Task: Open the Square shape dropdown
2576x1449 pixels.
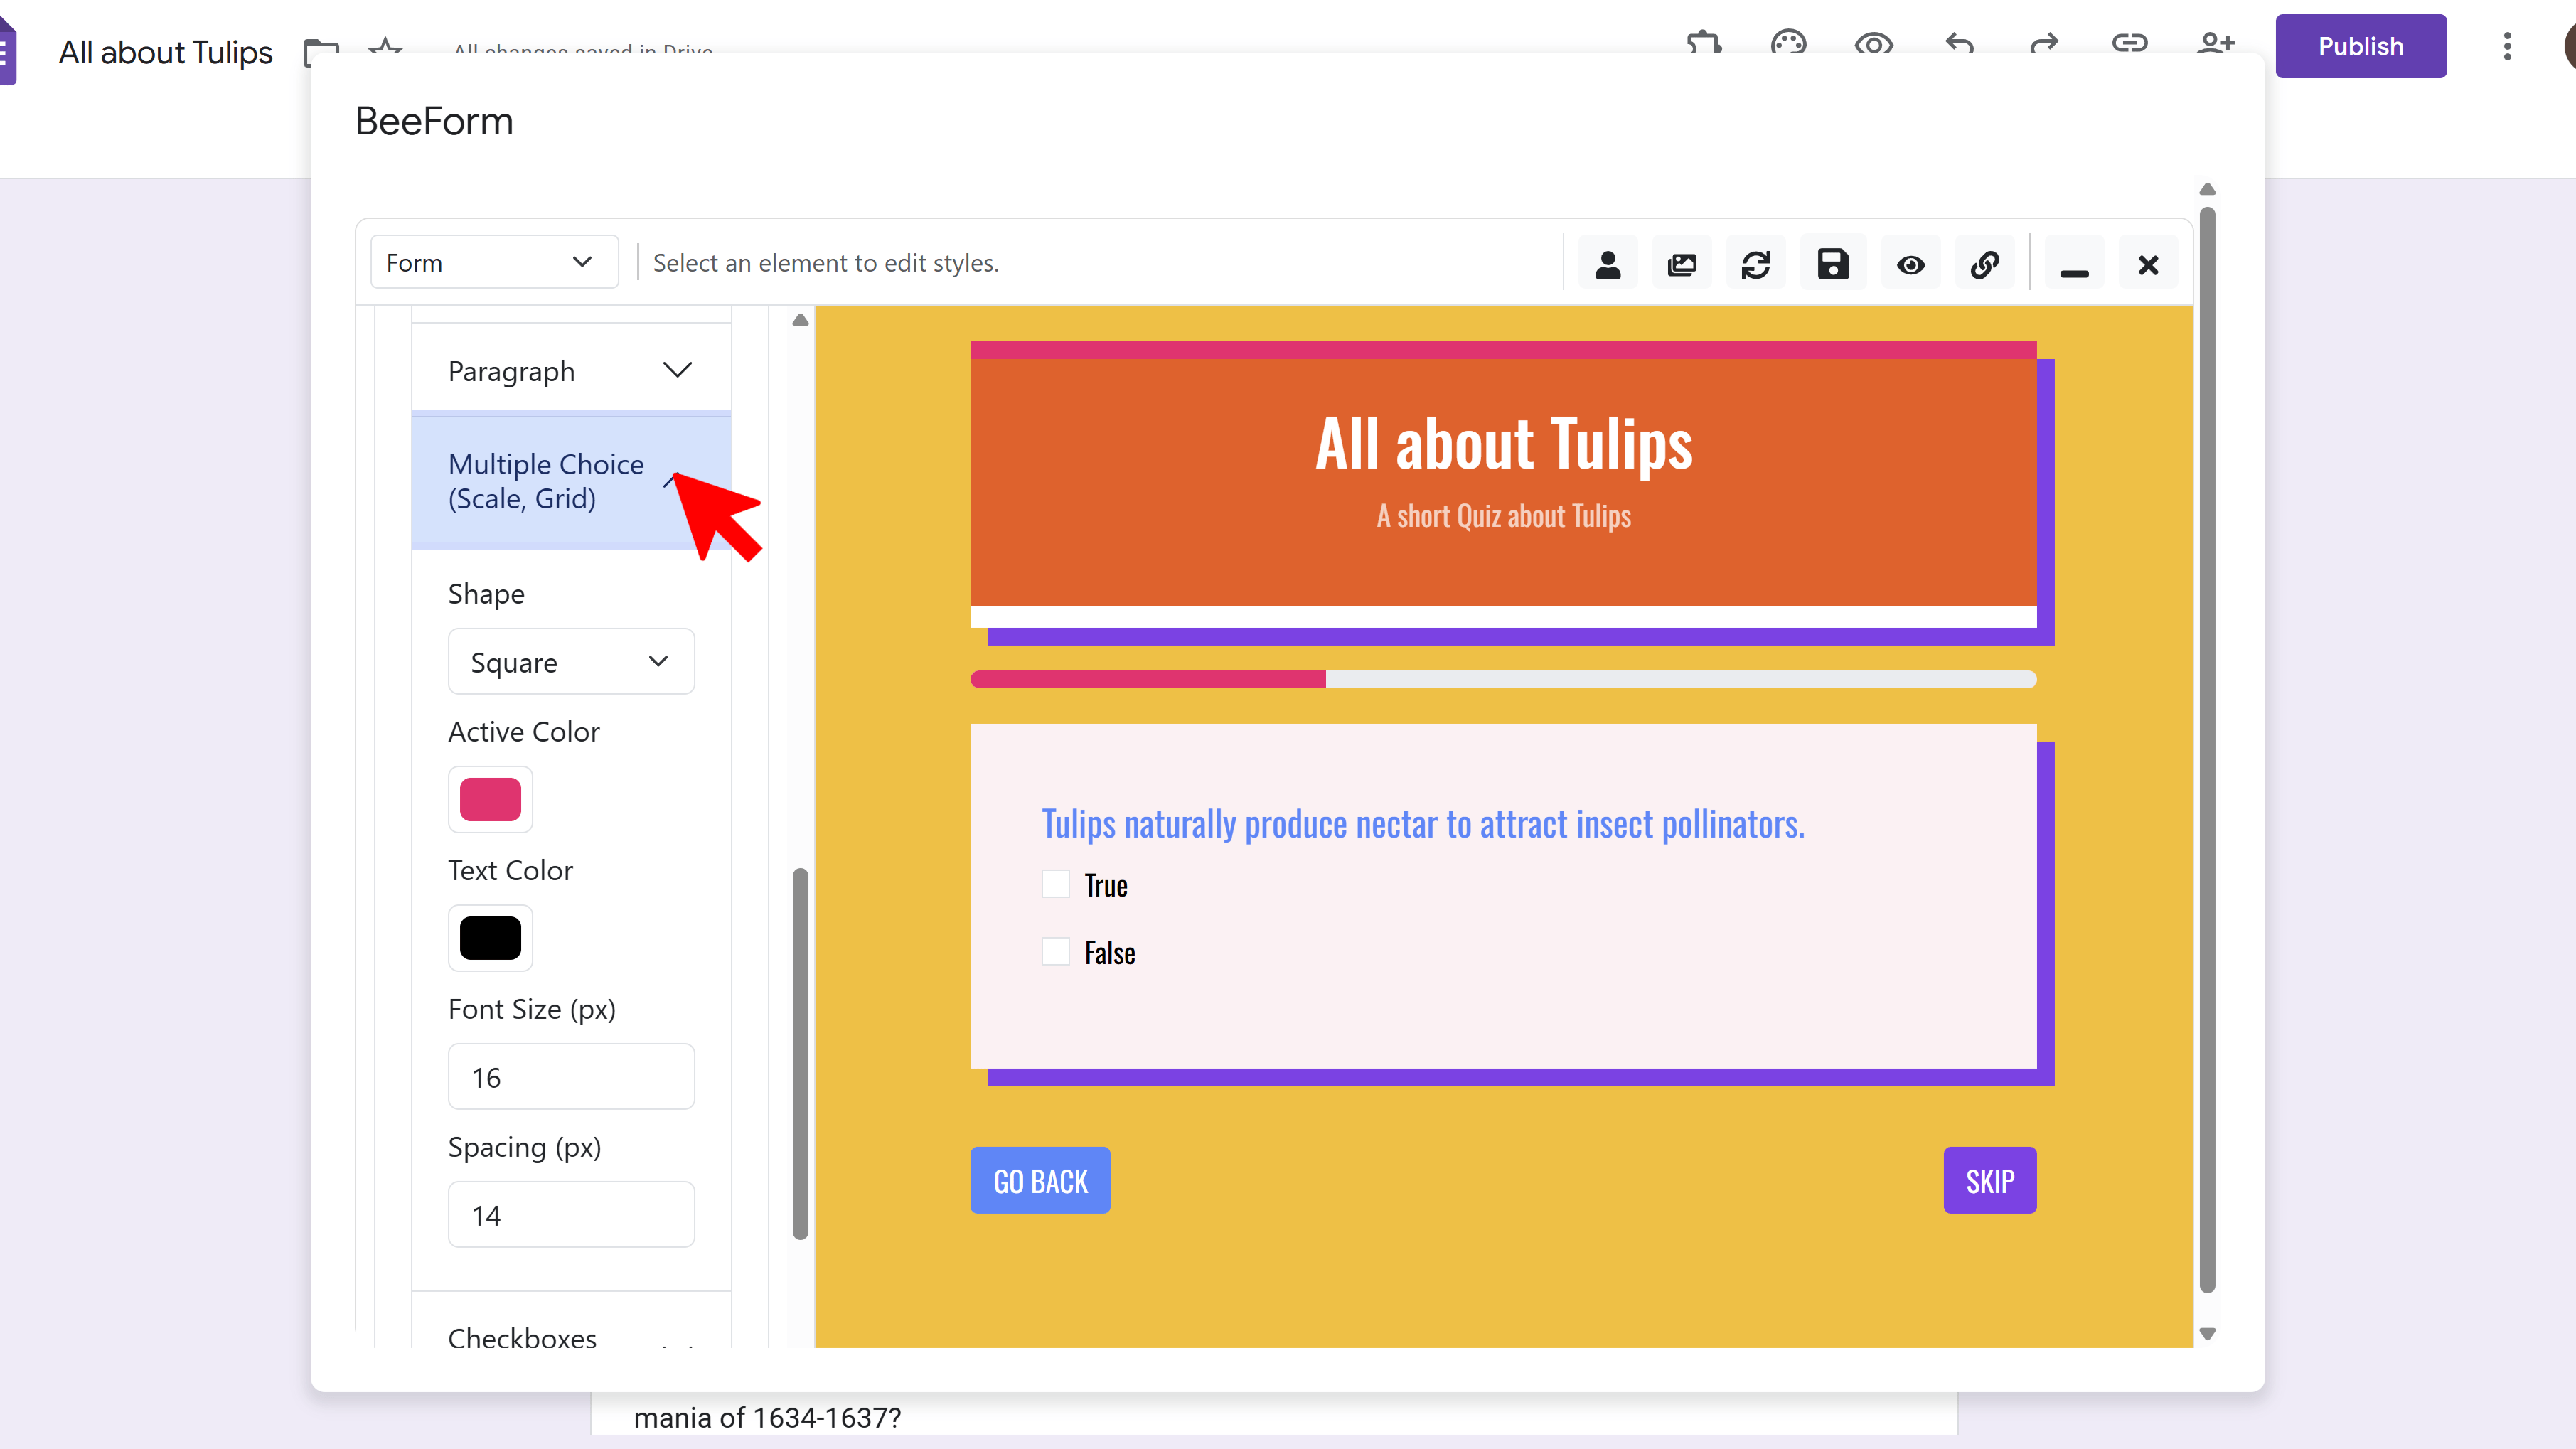Action: pyautogui.click(x=571, y=661)
